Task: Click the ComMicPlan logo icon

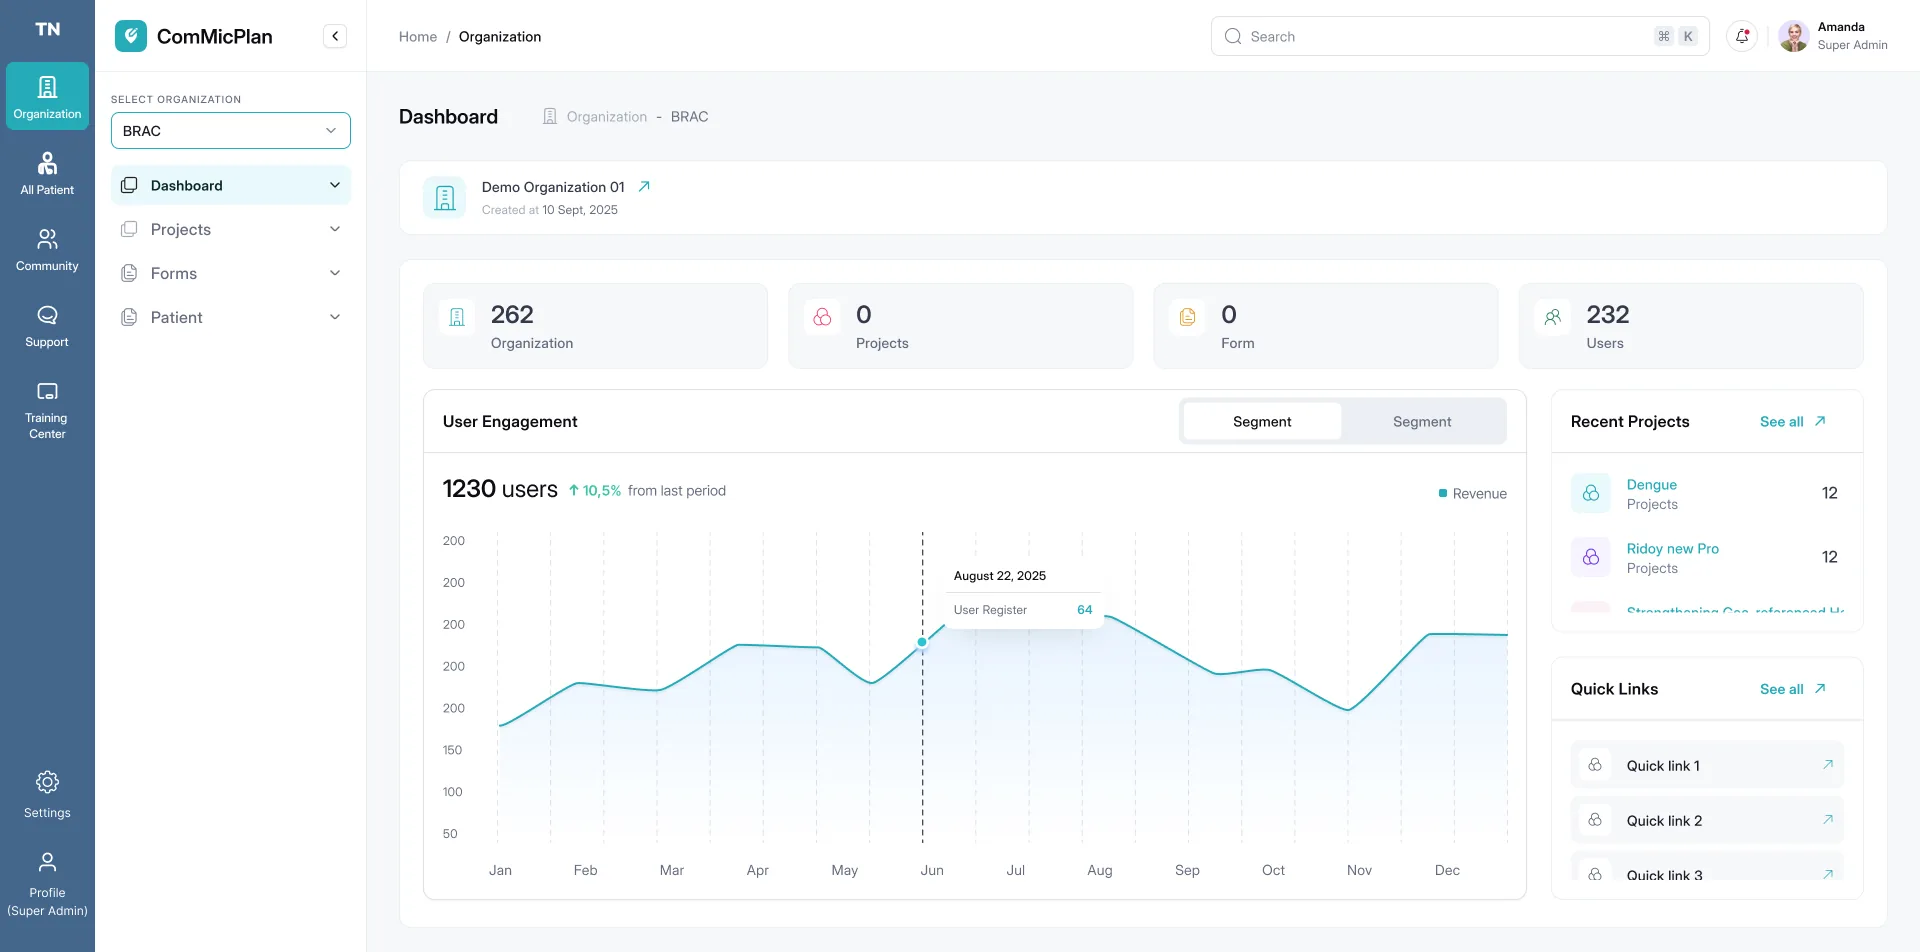Action: pos(131,36)
